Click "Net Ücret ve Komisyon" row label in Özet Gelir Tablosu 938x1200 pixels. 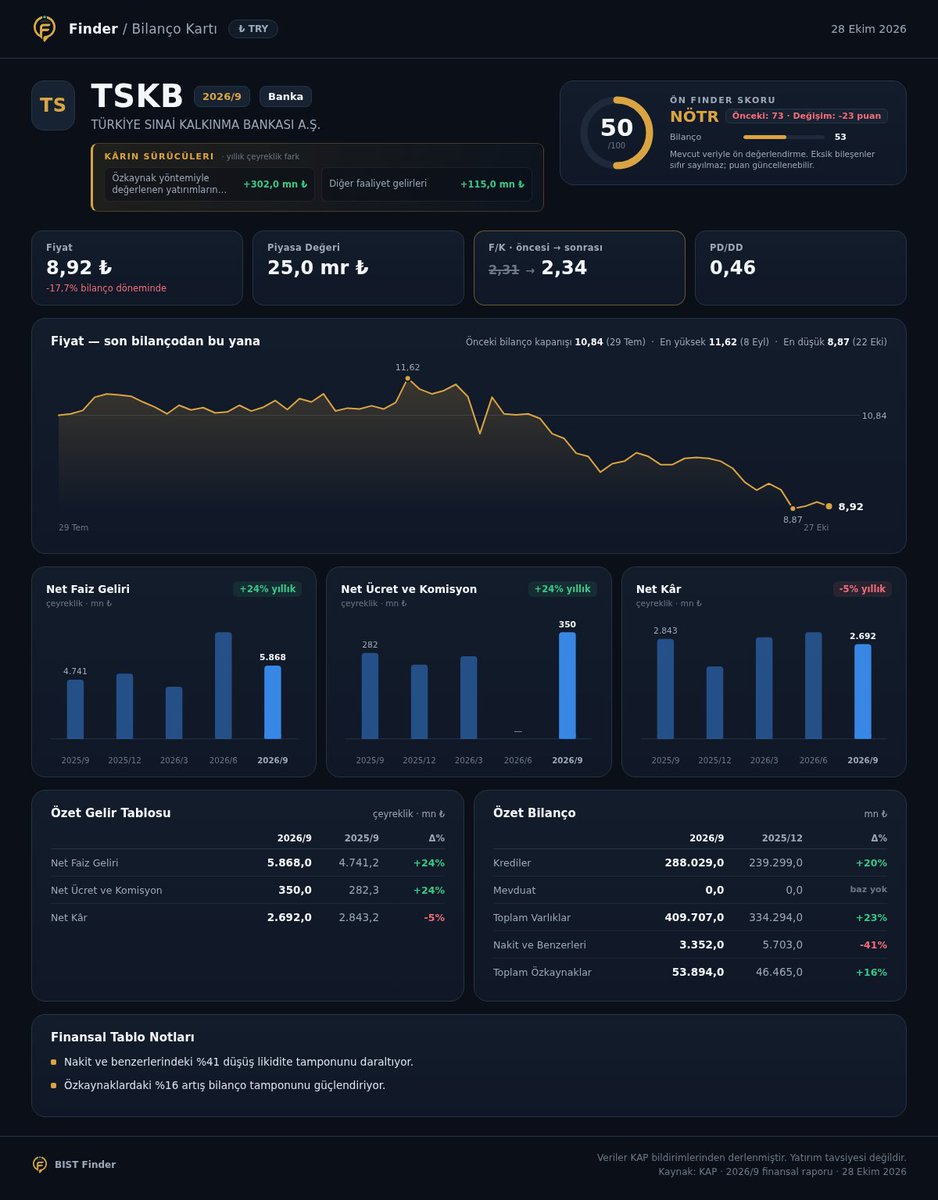[106, 890]
